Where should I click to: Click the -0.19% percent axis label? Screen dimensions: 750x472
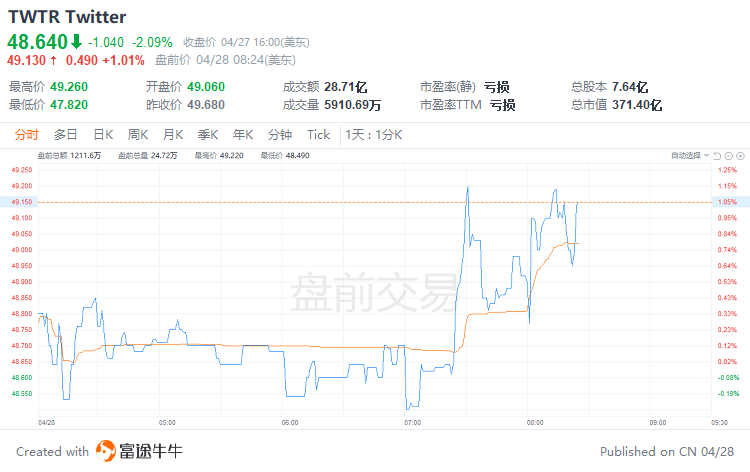[x=728, y=394]
